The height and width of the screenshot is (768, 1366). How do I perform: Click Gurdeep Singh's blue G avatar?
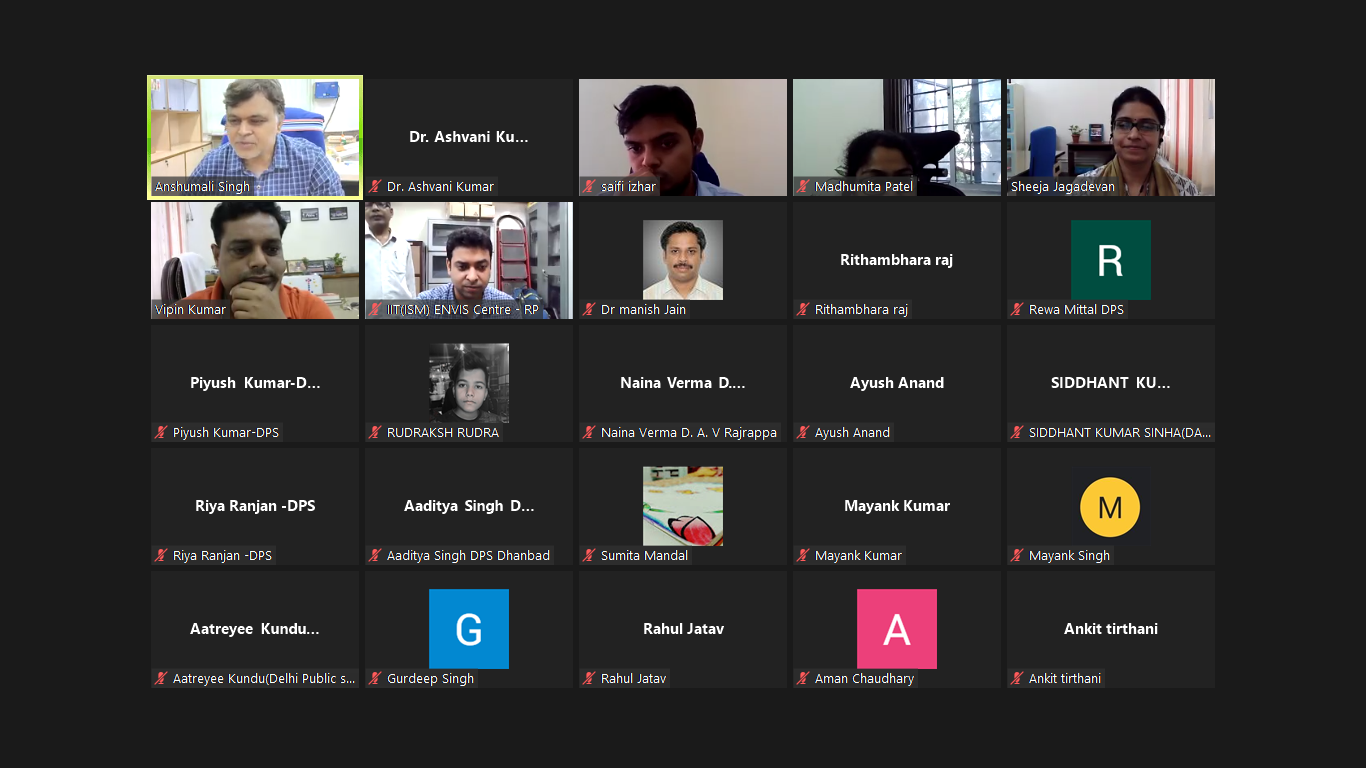pos(469,629)
